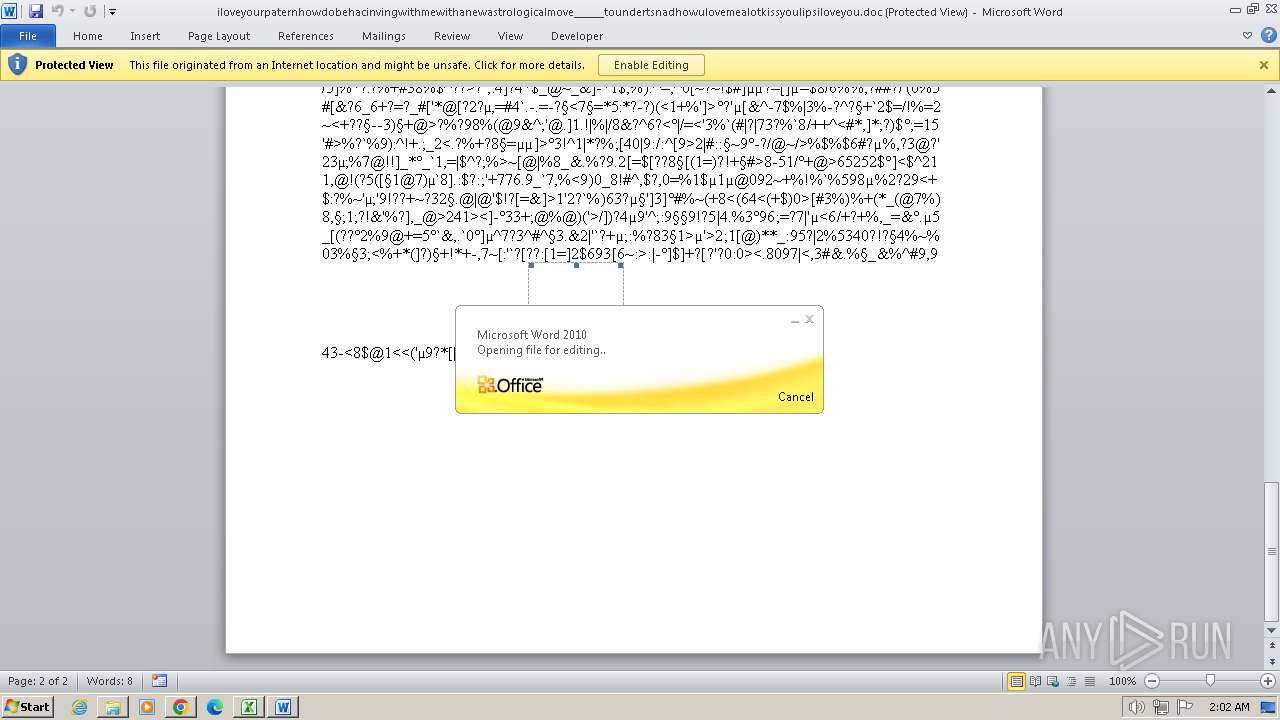This screenshot has height=720, width=1280.
Task: Click the Zoom In plus button
Action: click(x=1266, y=681)
